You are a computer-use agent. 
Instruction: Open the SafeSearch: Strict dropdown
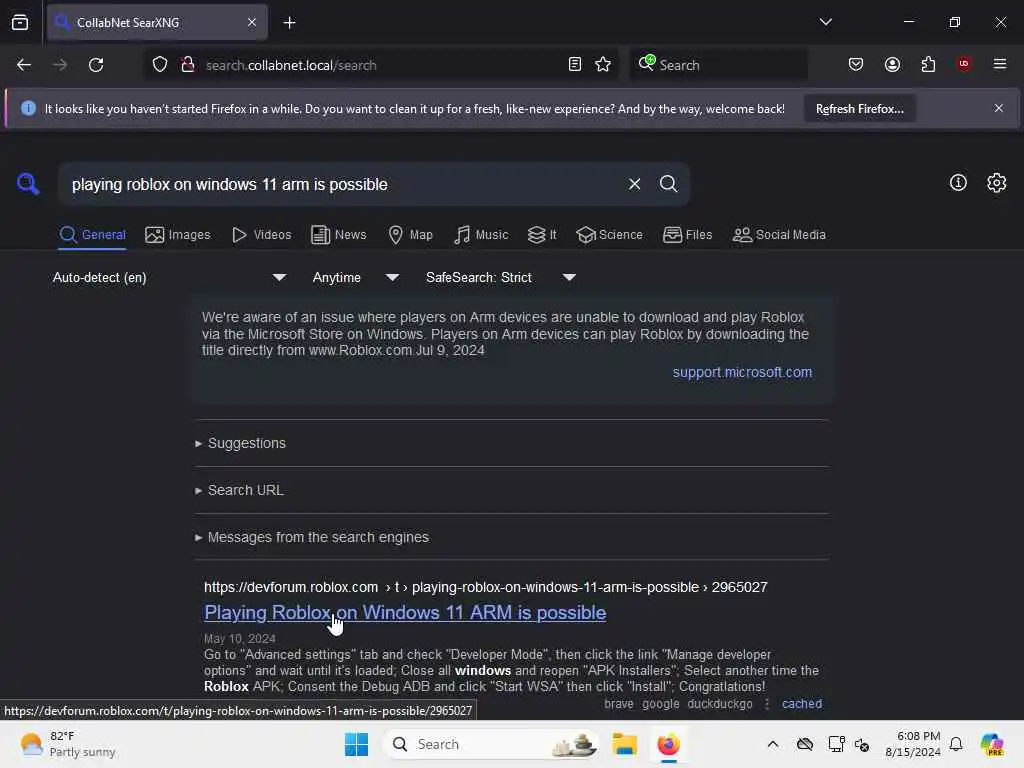pyautogui.click(x=501, y=278)
